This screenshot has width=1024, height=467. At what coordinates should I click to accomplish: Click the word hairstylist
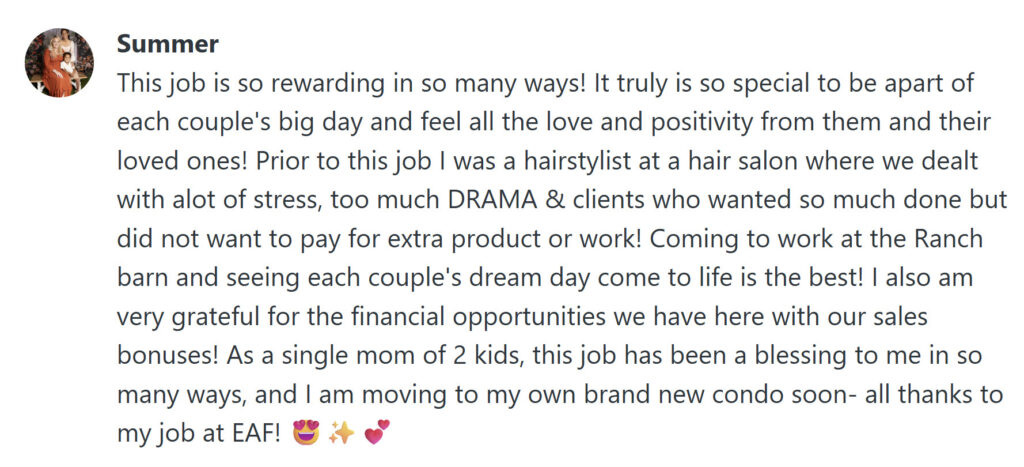[x=480, y=160]
